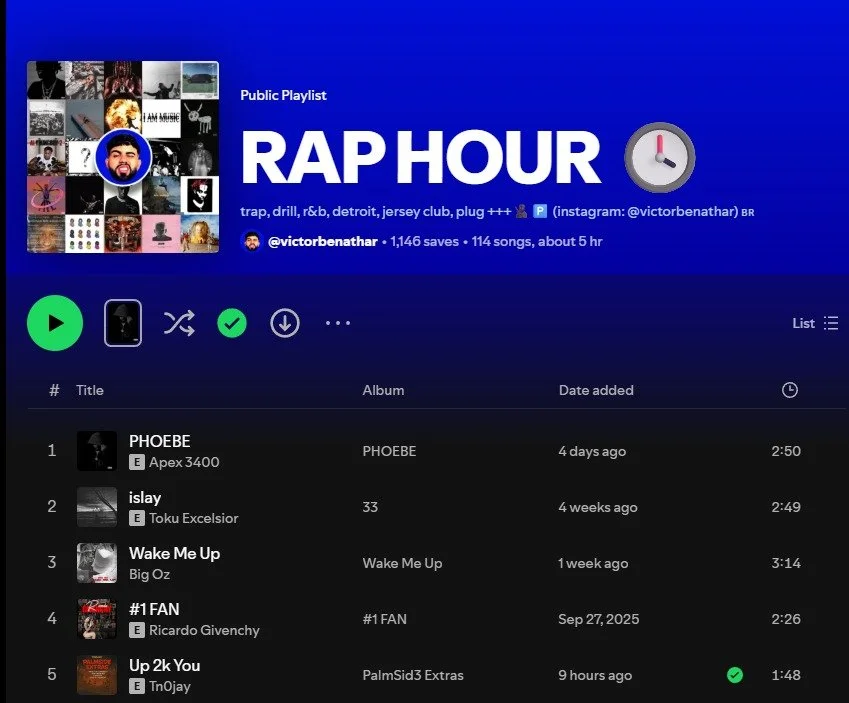Sort tracks by Date added
Screen dimensions: 849x703
coord(596,390)
